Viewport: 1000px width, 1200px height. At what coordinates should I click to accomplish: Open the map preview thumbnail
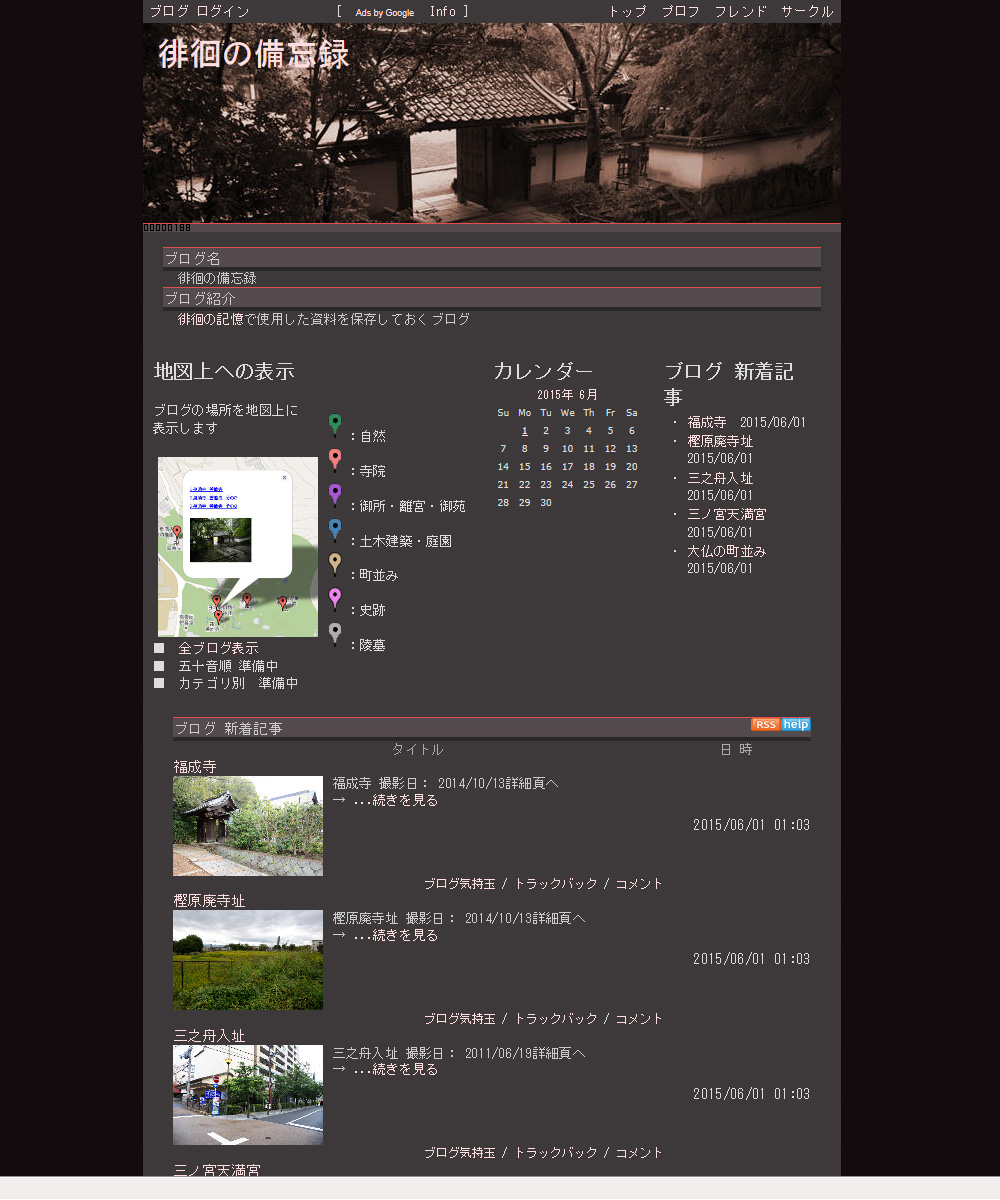click(238, 547)
